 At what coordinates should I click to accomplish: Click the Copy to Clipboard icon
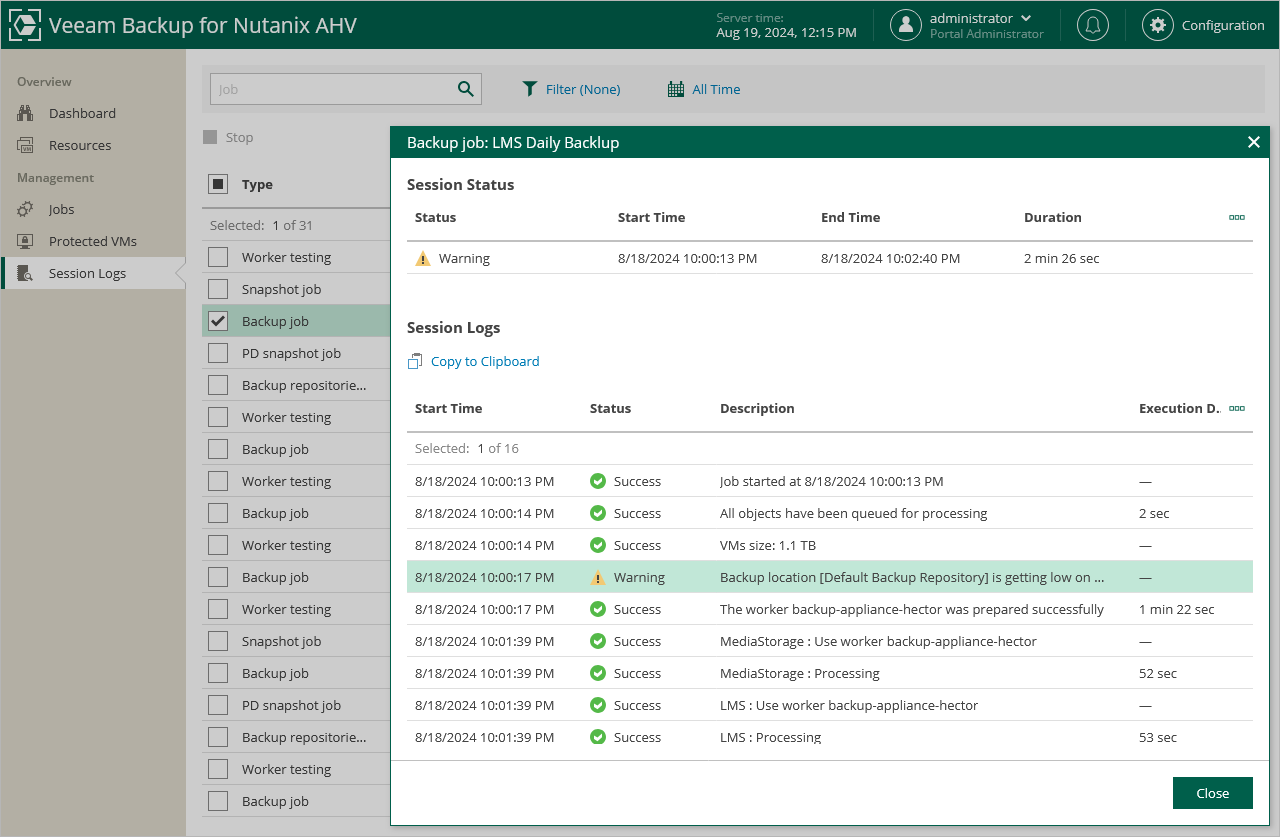point(415,362)
